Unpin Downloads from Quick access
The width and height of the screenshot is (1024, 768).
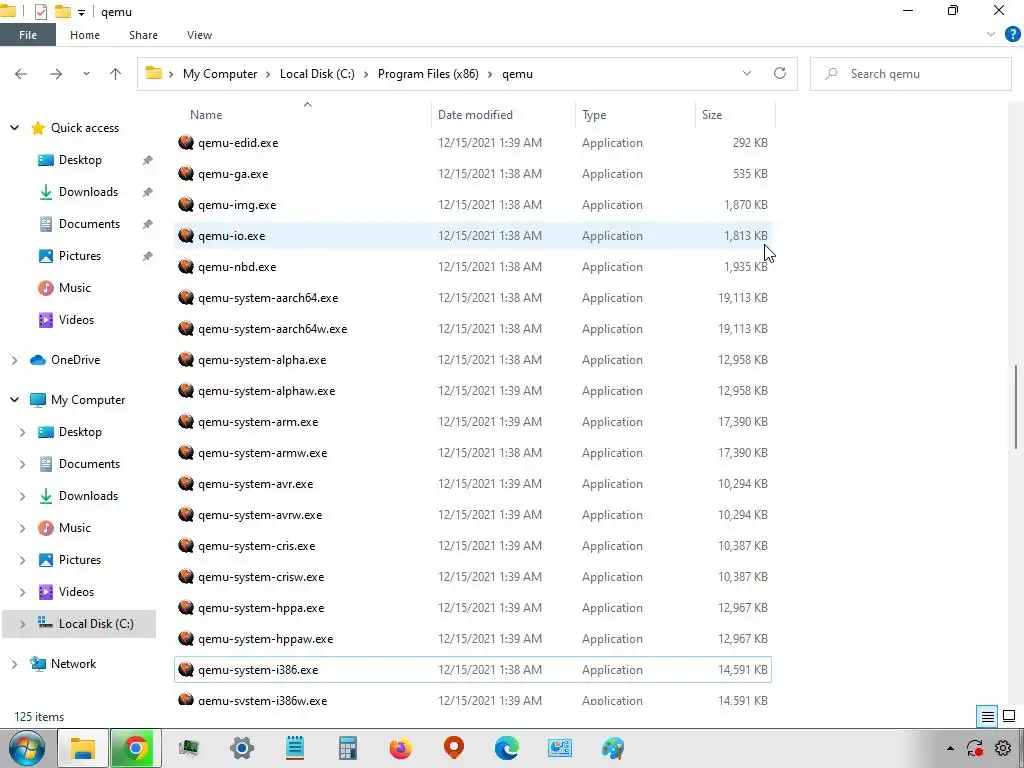pos(148,192)
